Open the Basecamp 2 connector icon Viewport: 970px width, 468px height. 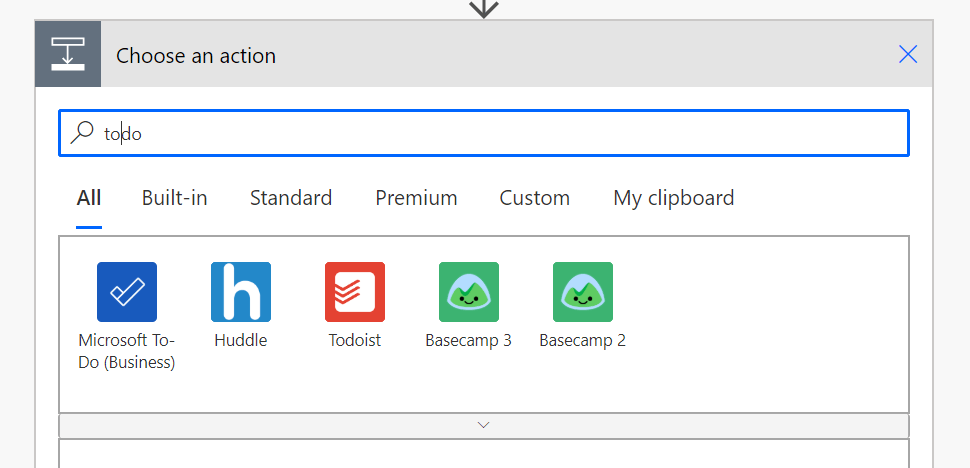point(583,292)
